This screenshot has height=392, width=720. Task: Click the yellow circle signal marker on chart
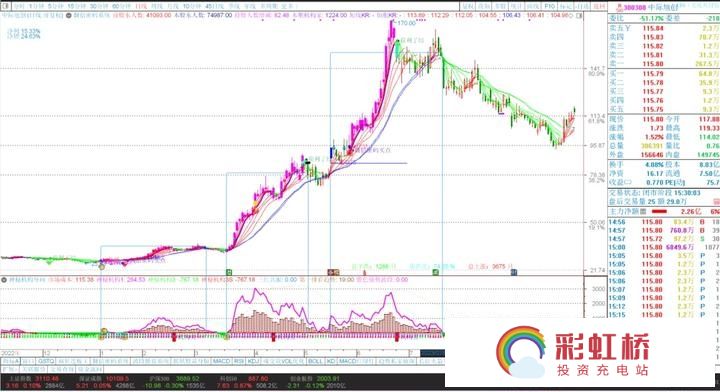[102, 267]
